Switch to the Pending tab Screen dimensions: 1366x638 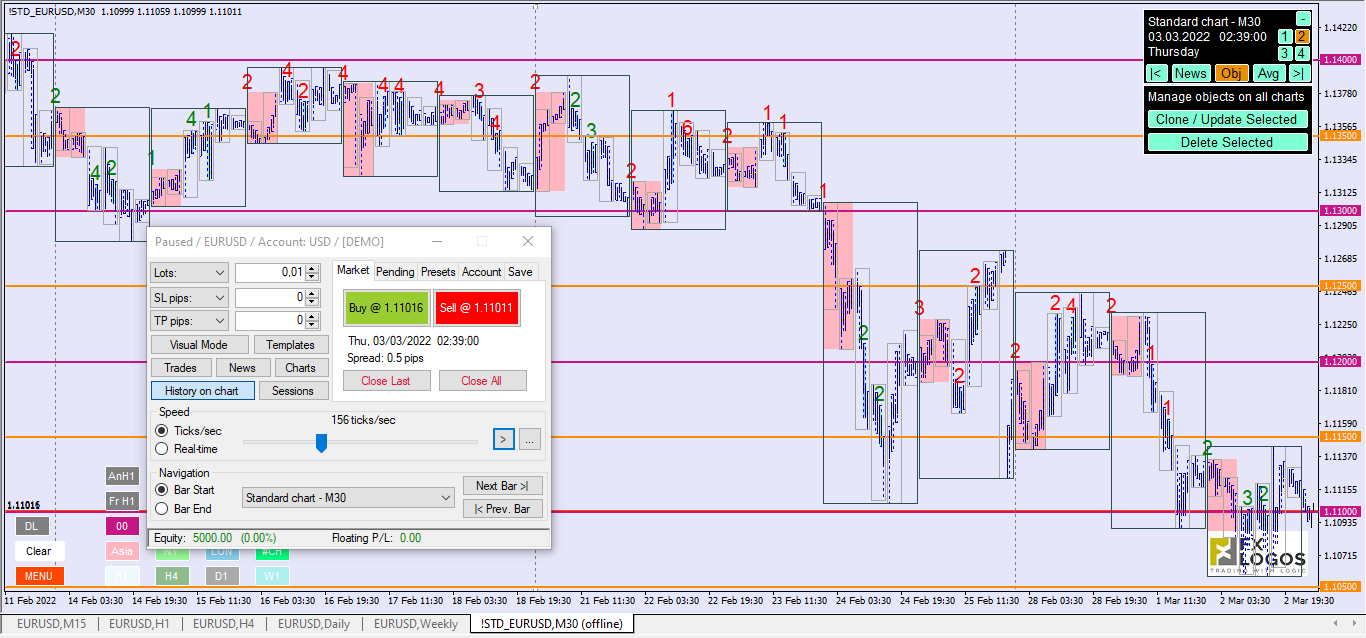[395, 271]
